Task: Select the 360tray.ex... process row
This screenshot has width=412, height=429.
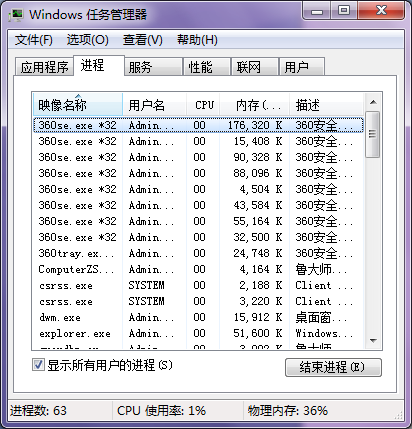Action: [x=198, y=253]
